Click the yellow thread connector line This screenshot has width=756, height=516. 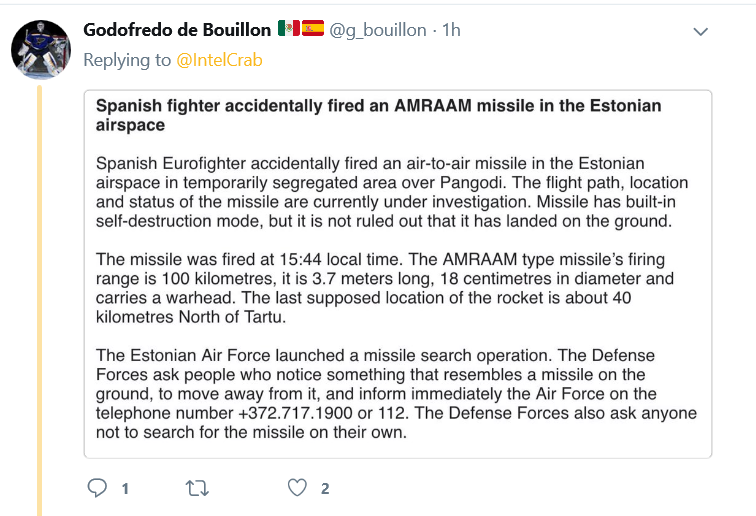point(40,301)
